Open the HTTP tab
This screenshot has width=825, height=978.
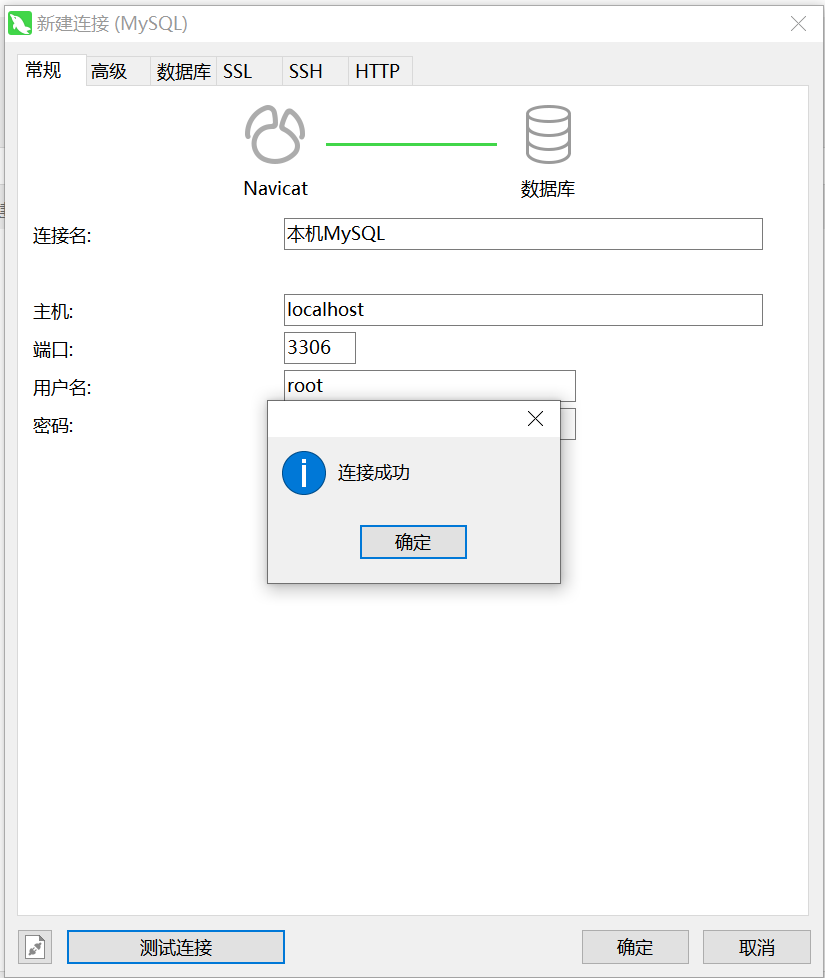378,71
